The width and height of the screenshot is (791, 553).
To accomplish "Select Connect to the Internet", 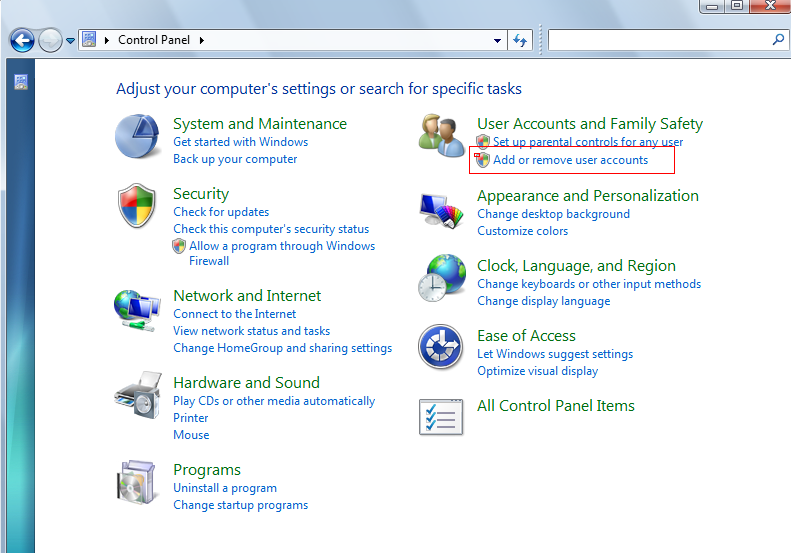I will [x=235, y=314].
